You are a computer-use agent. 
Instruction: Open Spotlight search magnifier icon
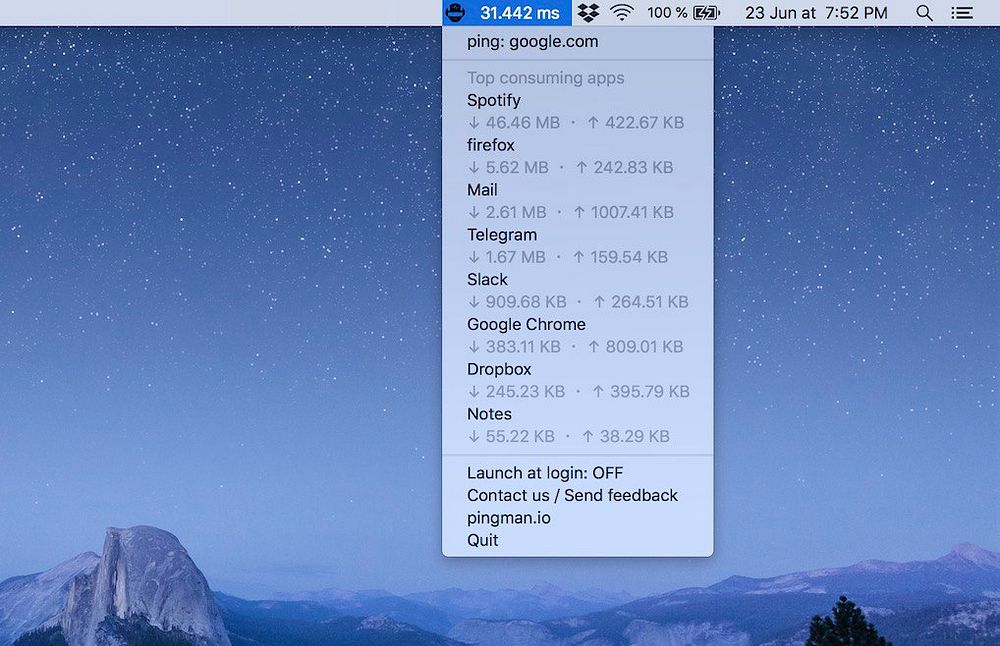click(924, 13)
